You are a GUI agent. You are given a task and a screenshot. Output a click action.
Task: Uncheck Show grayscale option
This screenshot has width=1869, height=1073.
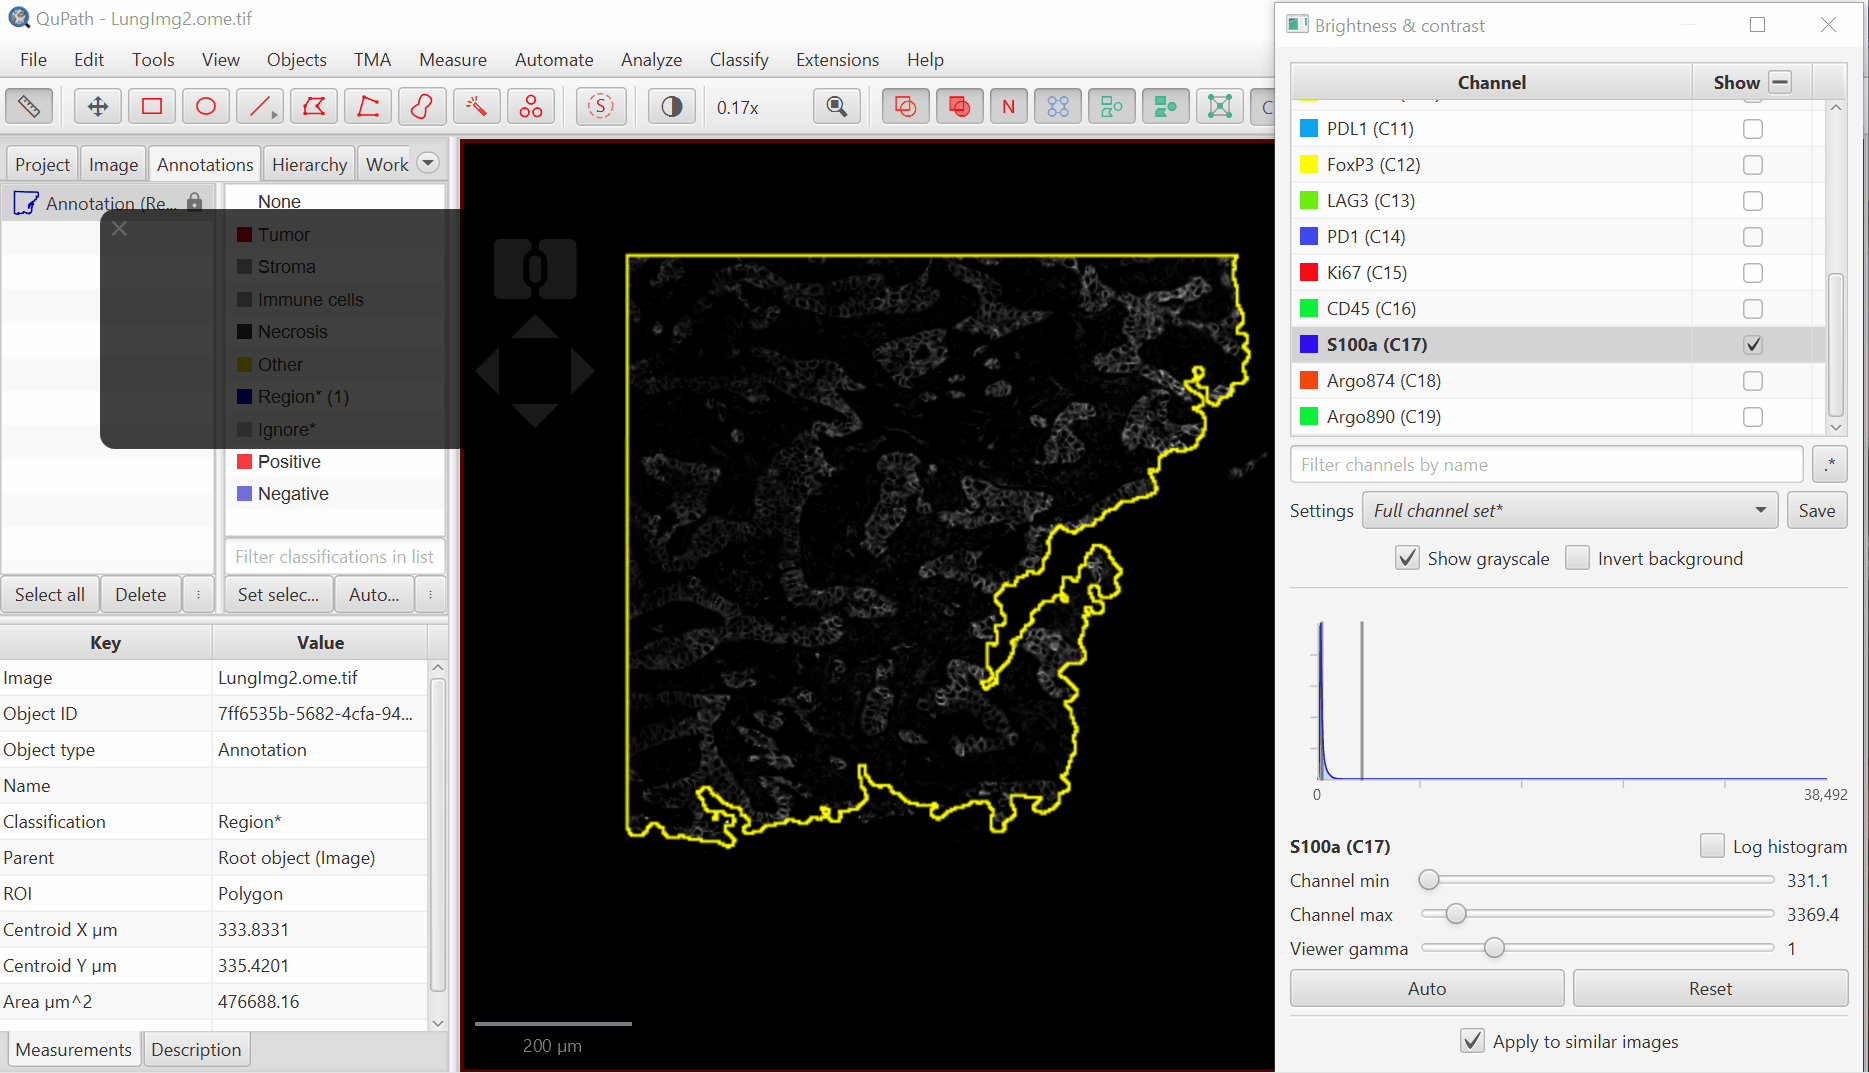click(x=1407, y=558)
